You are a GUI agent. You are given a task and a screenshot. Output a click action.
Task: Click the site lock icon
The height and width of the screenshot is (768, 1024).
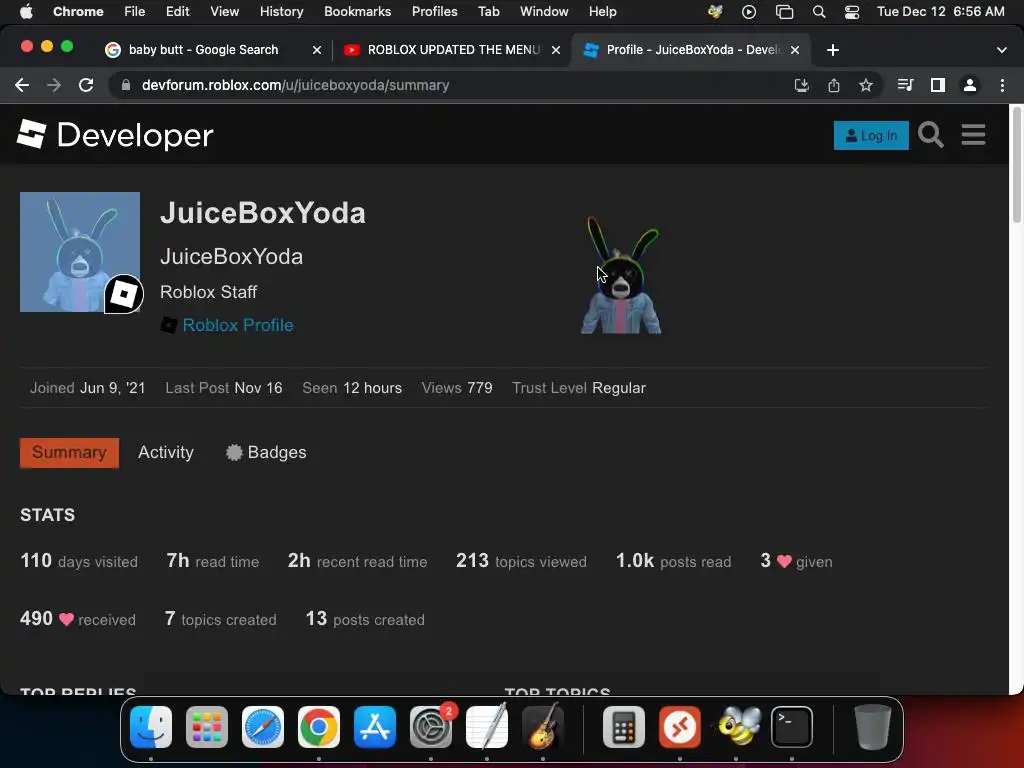pyautogui.click(x=126, y=85)
